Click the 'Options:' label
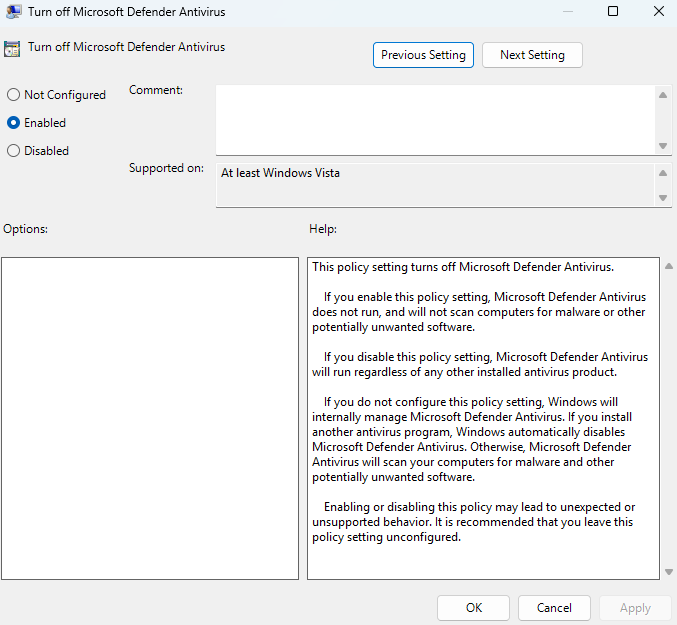 (25, 229)
